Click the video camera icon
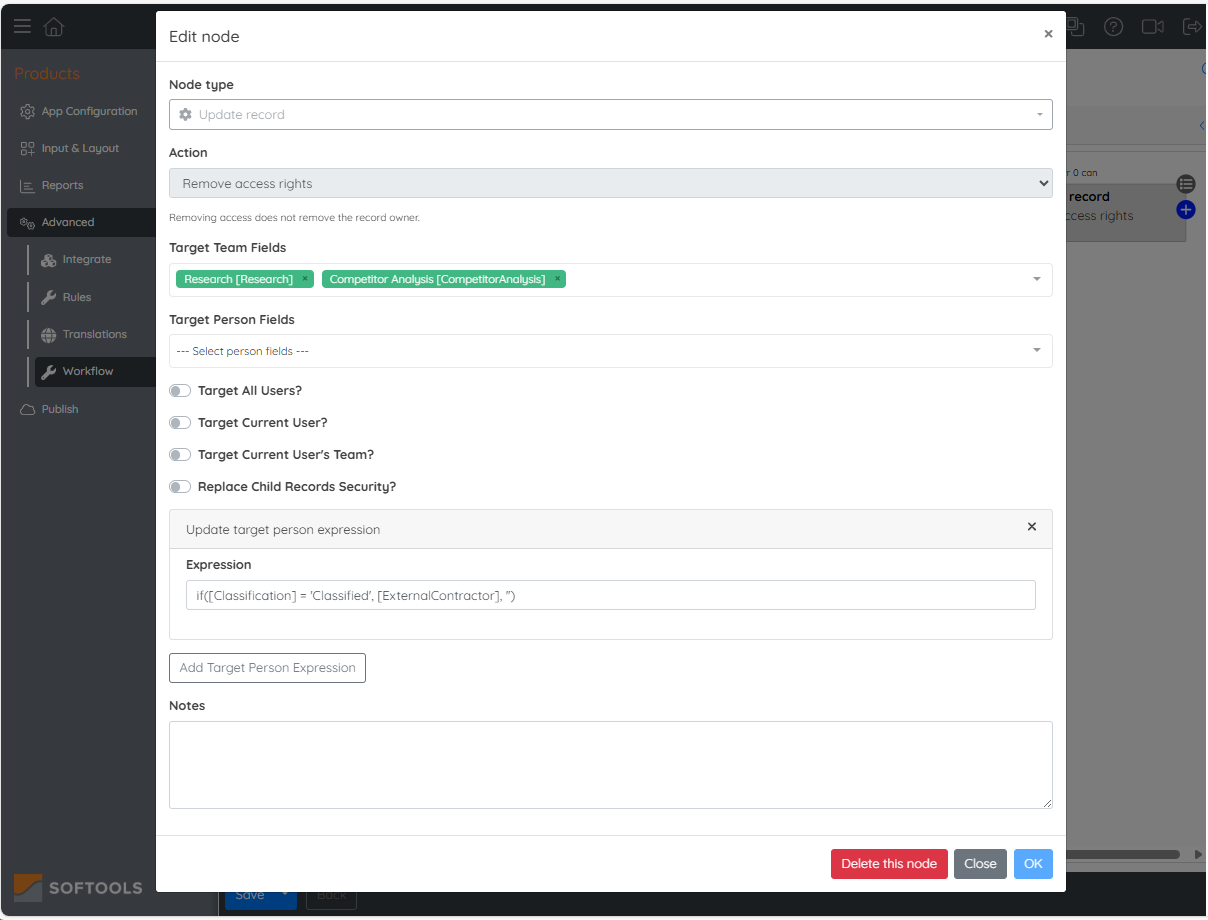Image resolution: width=1208 pixels, height=920 pixels. 1153,27
